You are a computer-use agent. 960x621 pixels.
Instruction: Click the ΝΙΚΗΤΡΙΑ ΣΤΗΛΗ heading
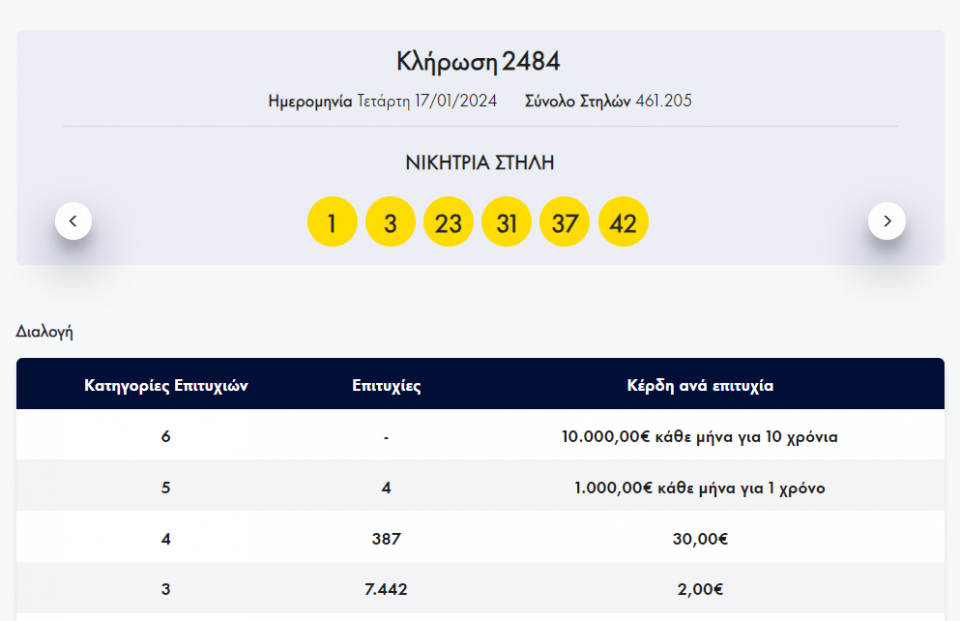(x=479, y=163)
